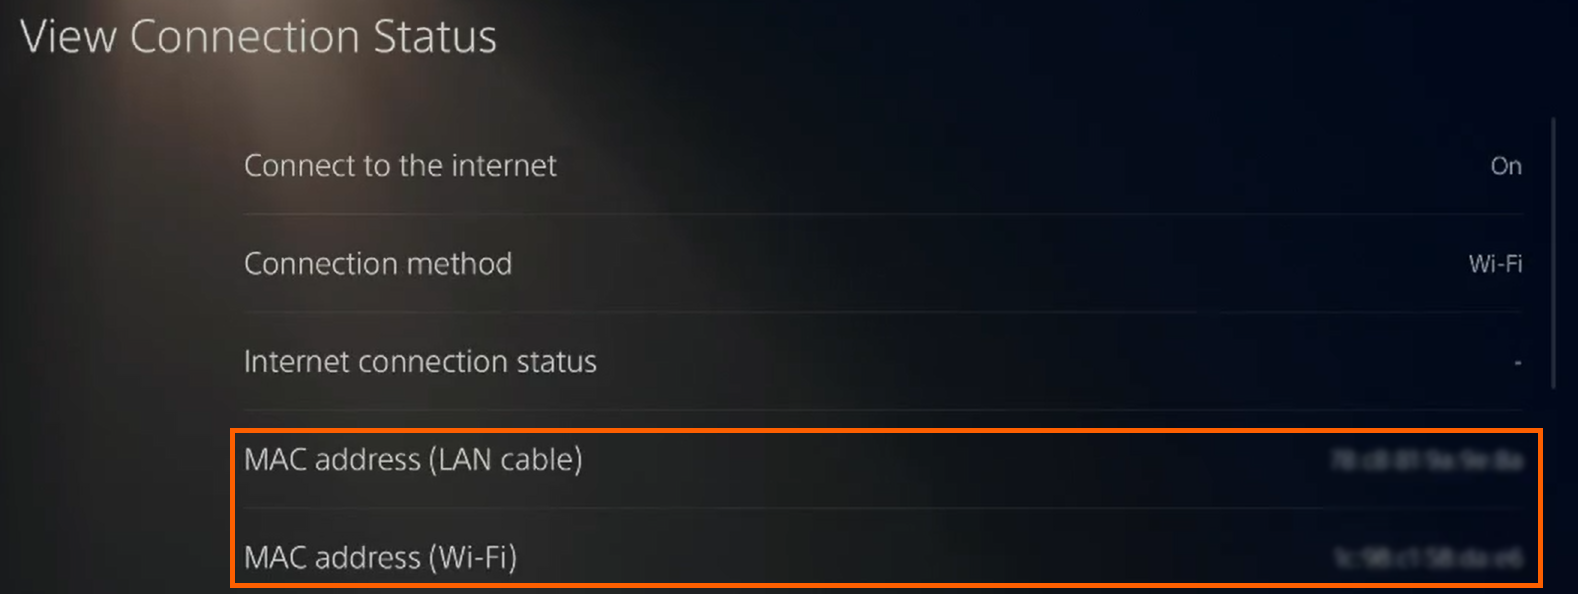1578x594 pixels.
Task: Click the dash next to Internet connection status
Action: tap(1519, 362)
